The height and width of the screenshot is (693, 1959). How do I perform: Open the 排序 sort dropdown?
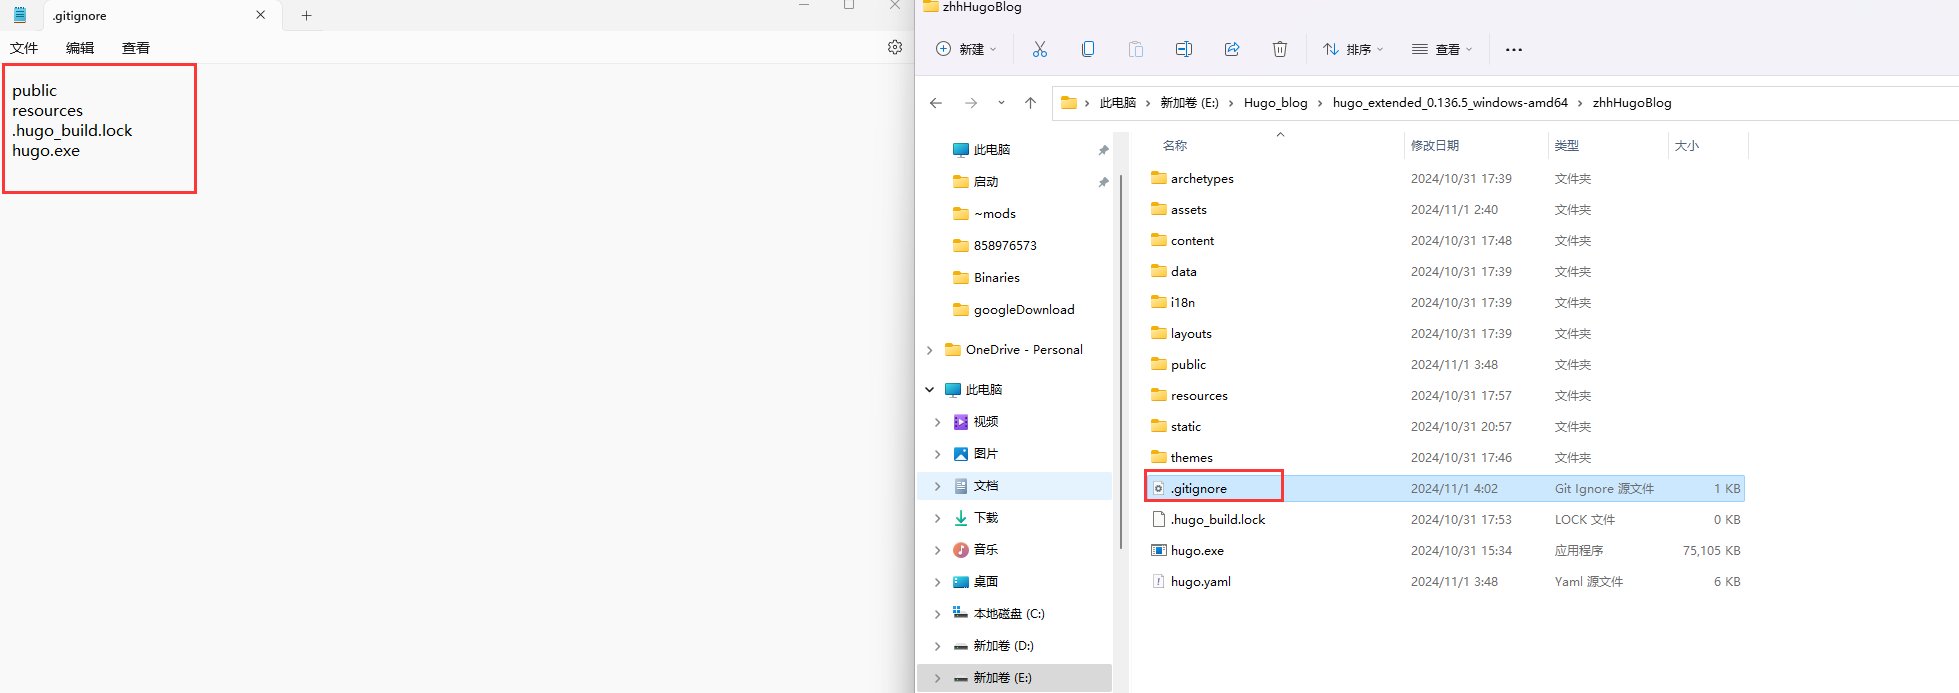coord(1353,49)
